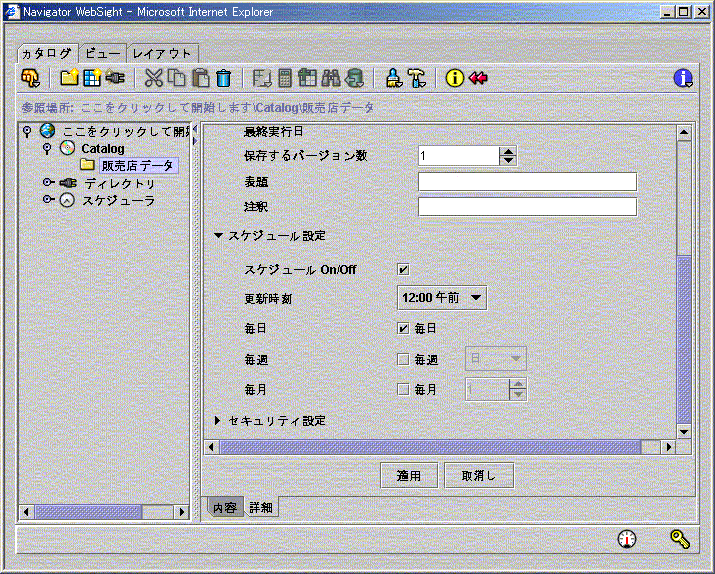Click the vertical scrollbar down arrow
The image size is (715, 574).
coord(684,431)
